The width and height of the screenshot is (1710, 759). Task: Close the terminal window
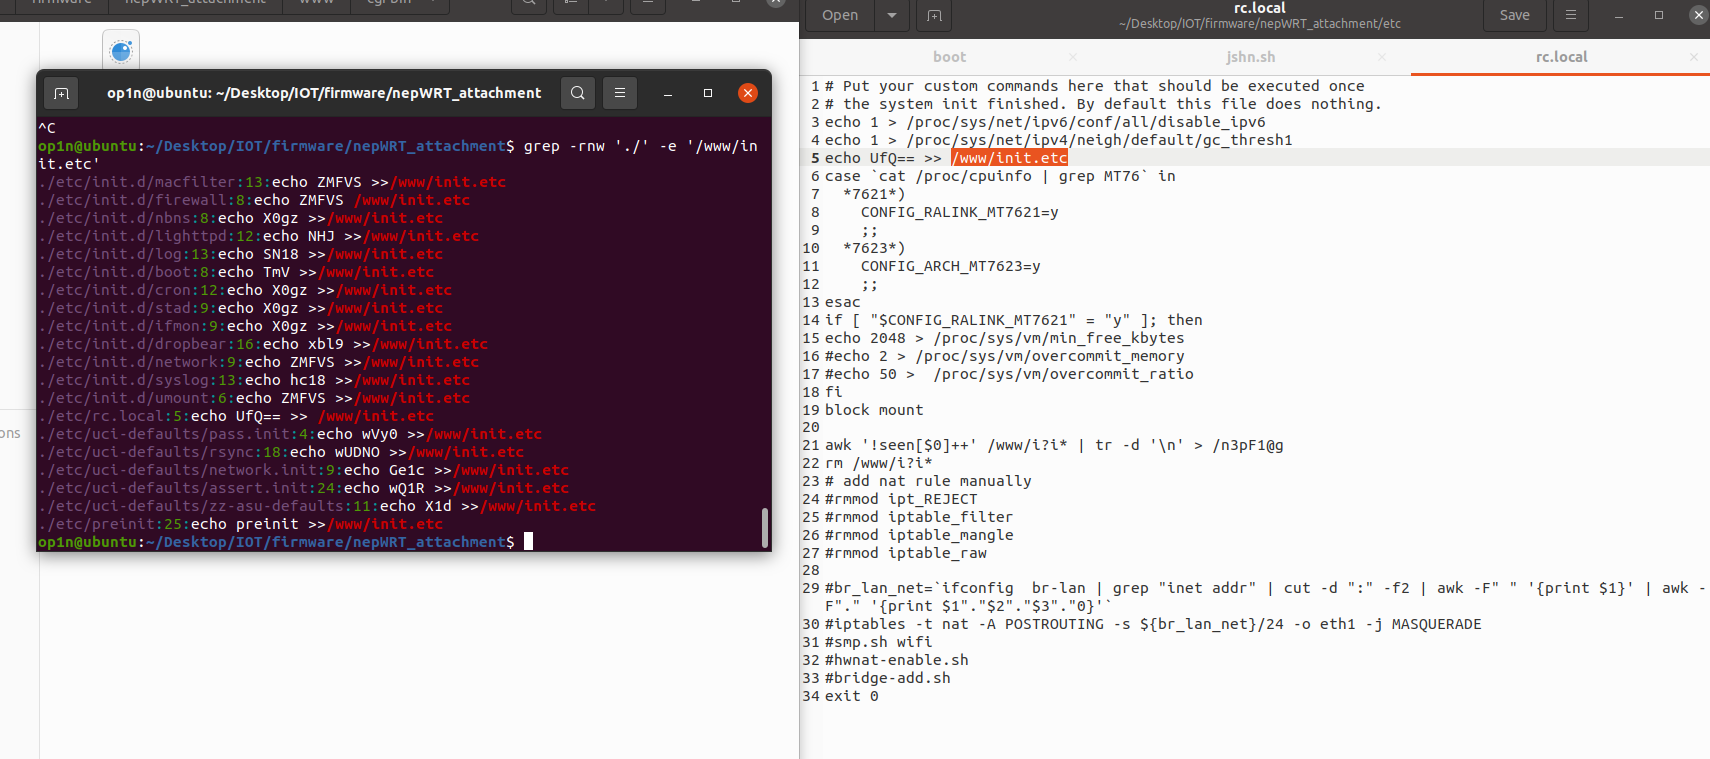748,93
